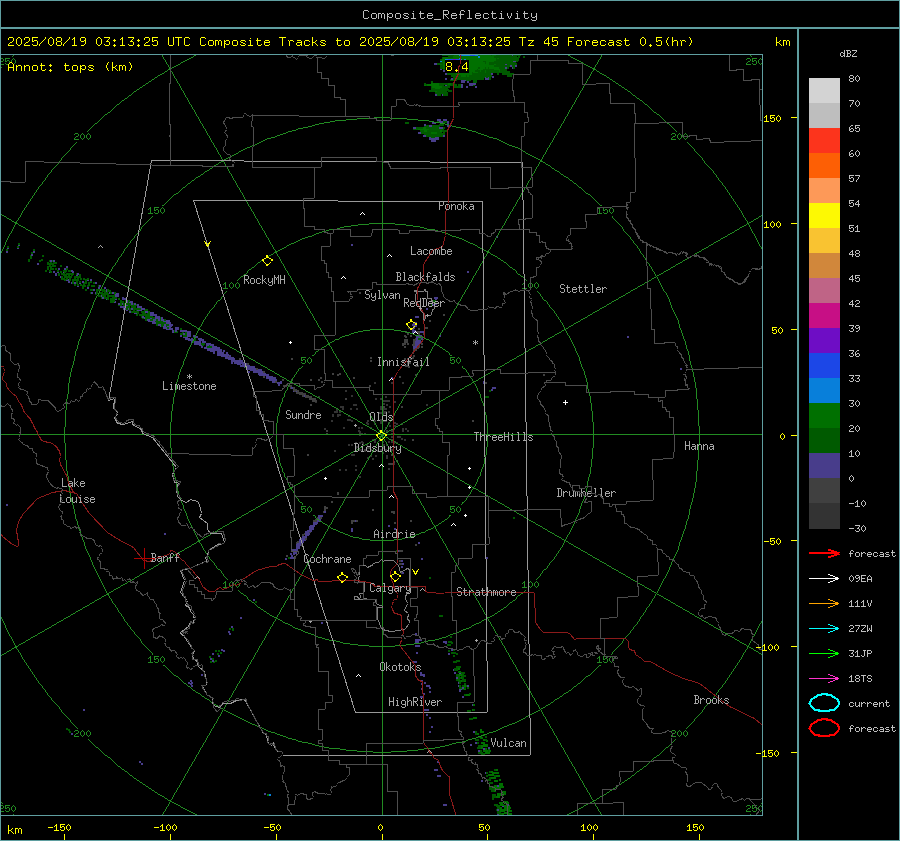Select the Stettler city label

click(583, 289)
